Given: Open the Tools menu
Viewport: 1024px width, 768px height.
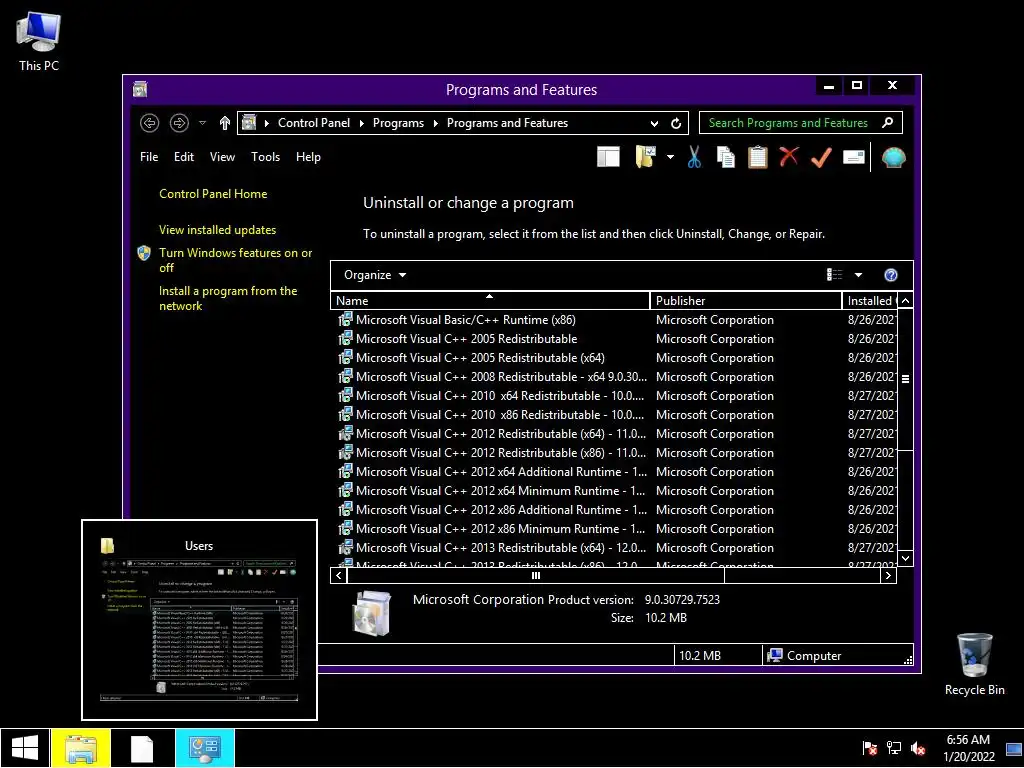Looking at the screenshot, I should pyautogui.click(x=265, y=157).
